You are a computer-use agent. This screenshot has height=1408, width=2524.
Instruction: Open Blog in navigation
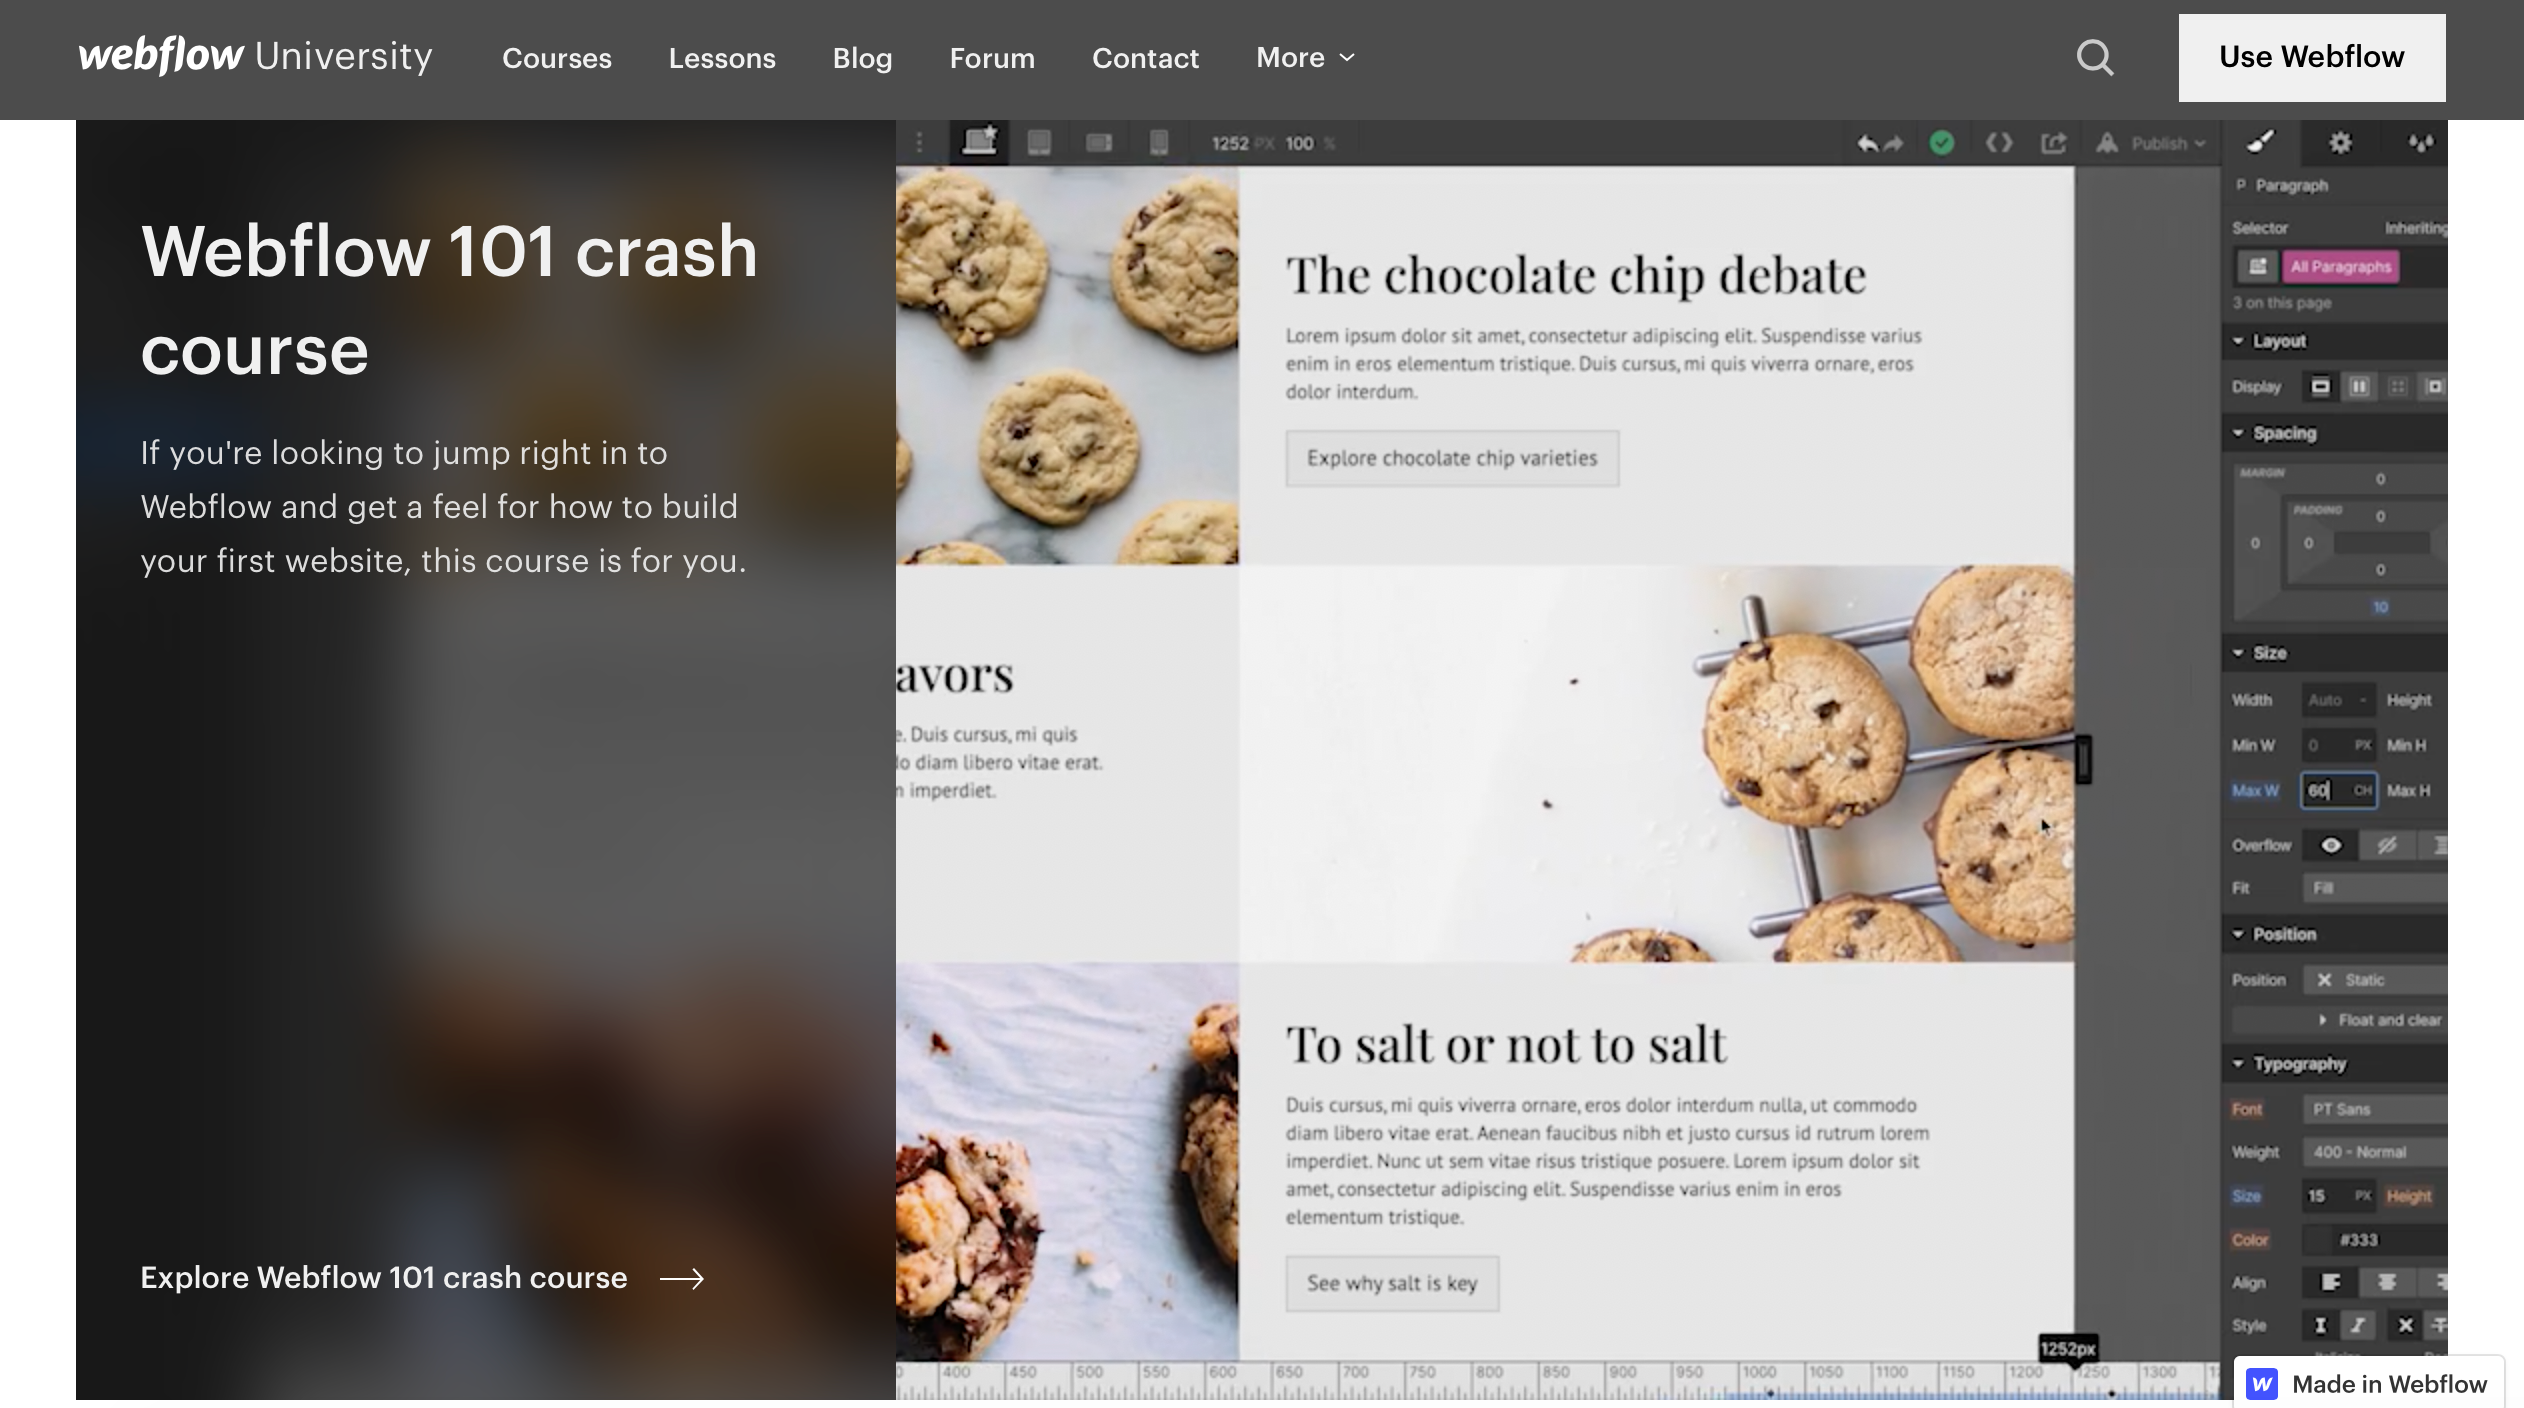(x=862, y=58)
